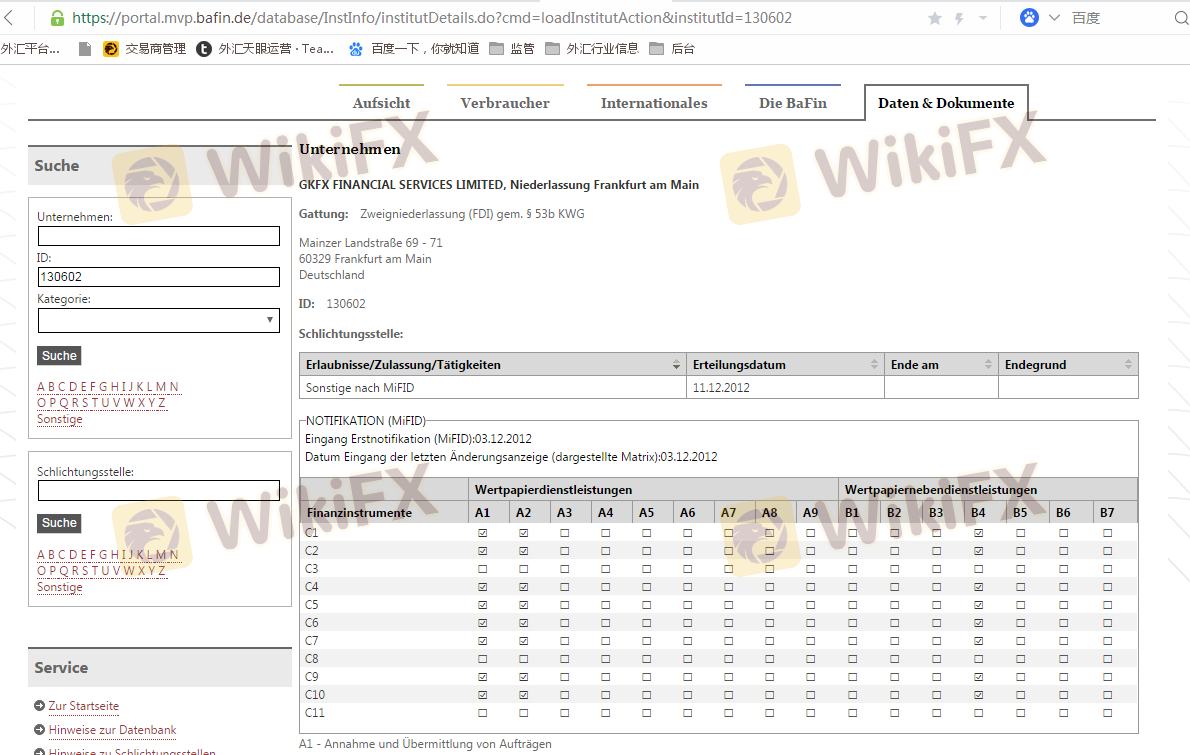Expand the search engine chooser arrow
This screenshot has height=755, width=1190.
1054,18
